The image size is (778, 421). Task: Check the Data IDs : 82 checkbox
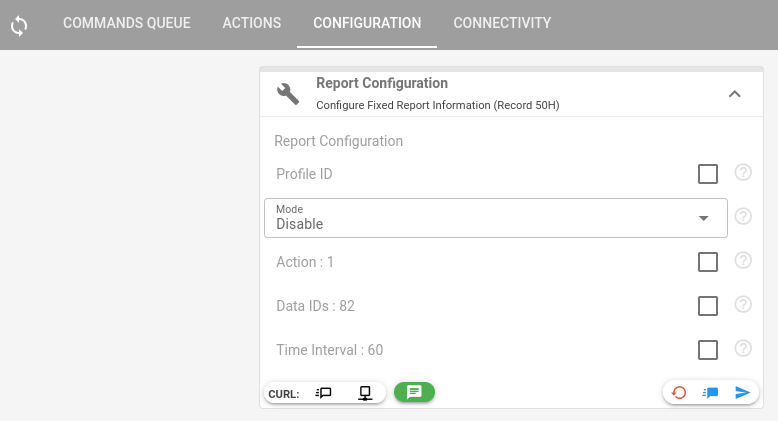(x=708, y=306)
